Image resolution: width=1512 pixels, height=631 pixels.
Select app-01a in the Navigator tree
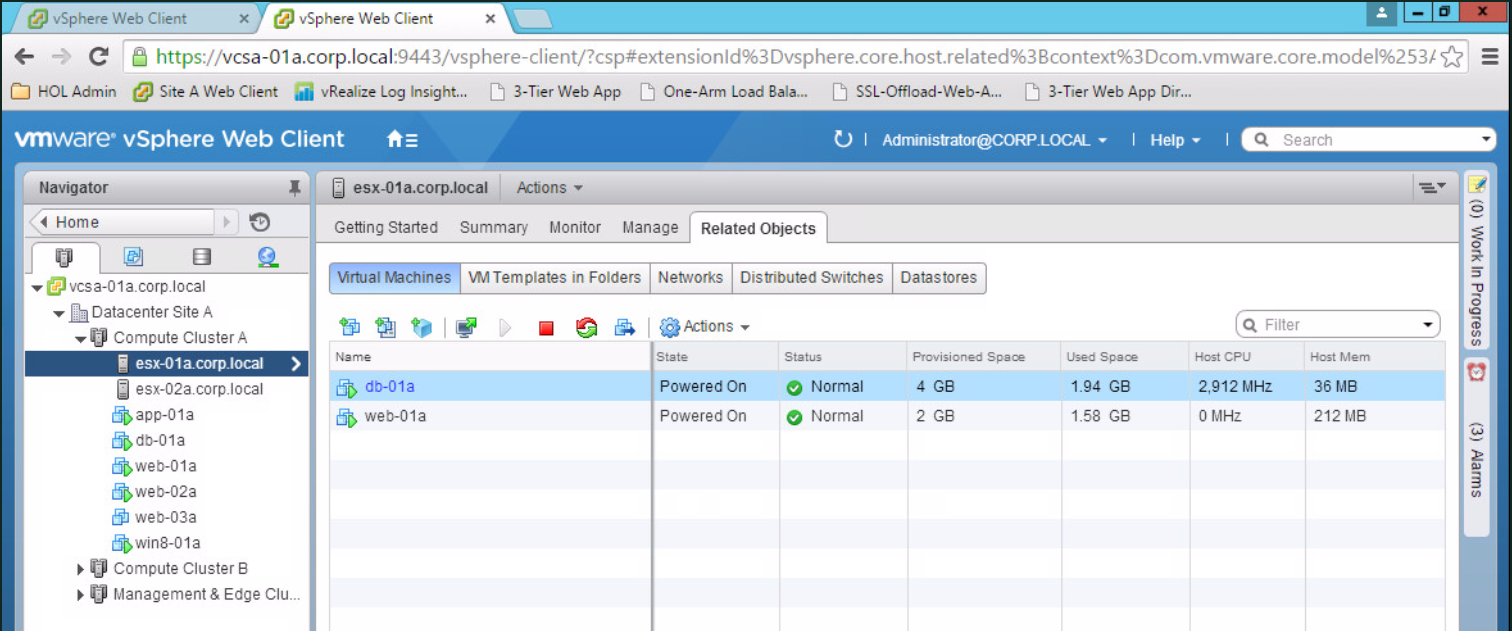[164, 415]
